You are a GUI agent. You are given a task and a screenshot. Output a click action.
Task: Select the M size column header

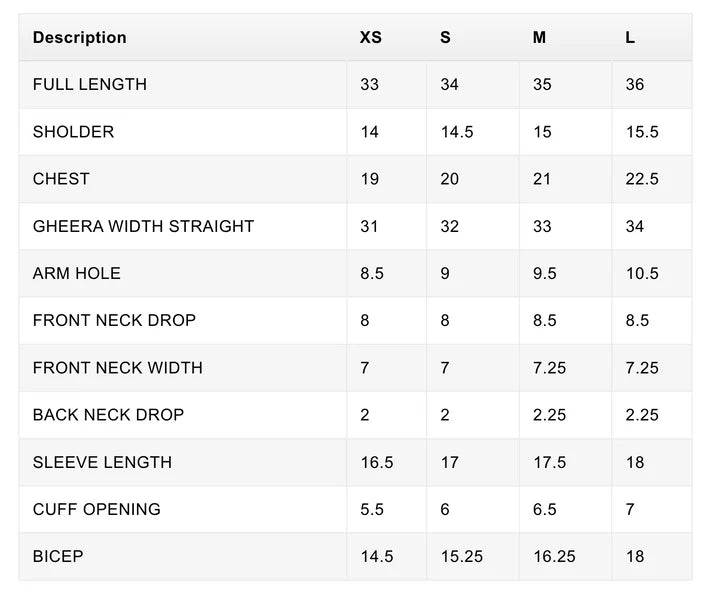click(x=539, y=37)
